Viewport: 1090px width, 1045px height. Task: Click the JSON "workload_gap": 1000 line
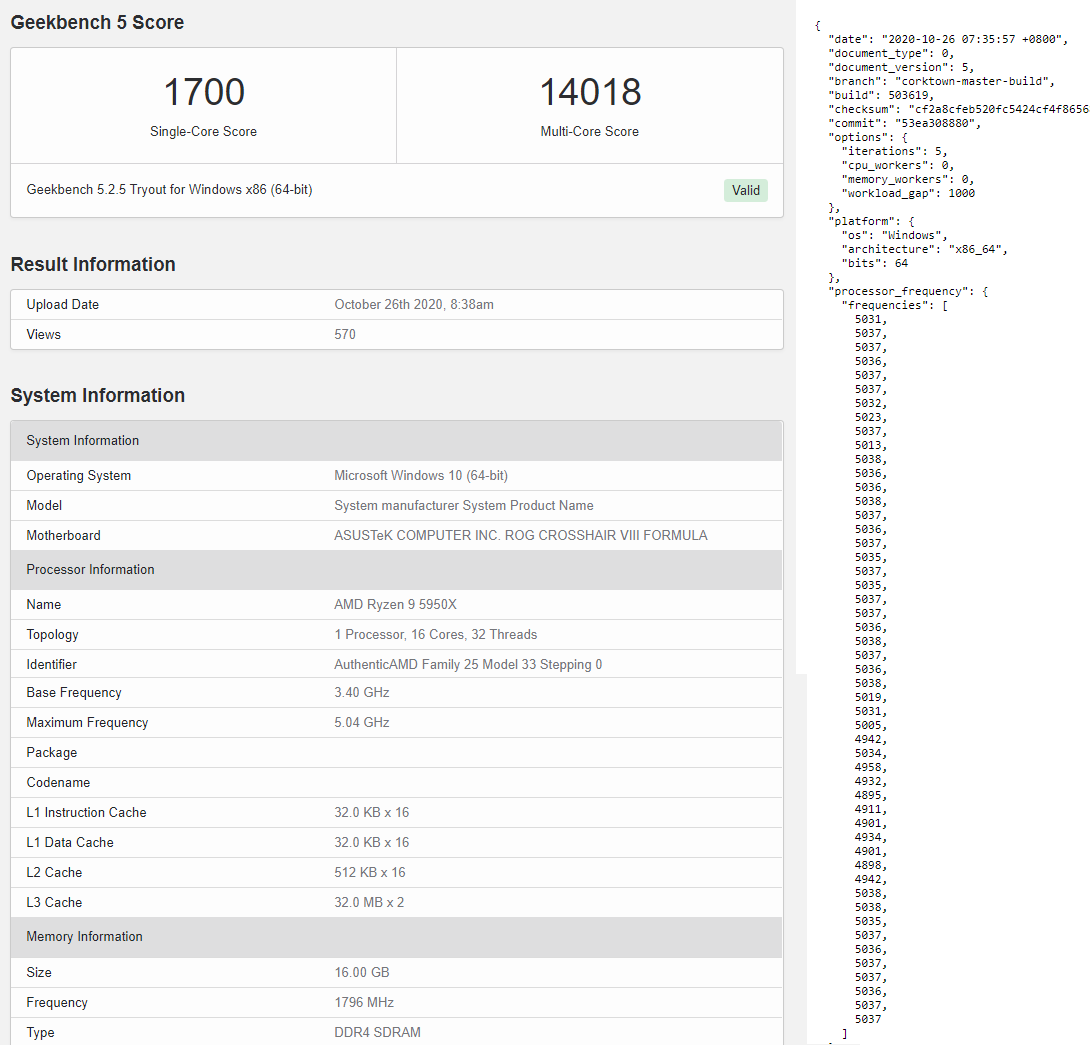(908, 193)
